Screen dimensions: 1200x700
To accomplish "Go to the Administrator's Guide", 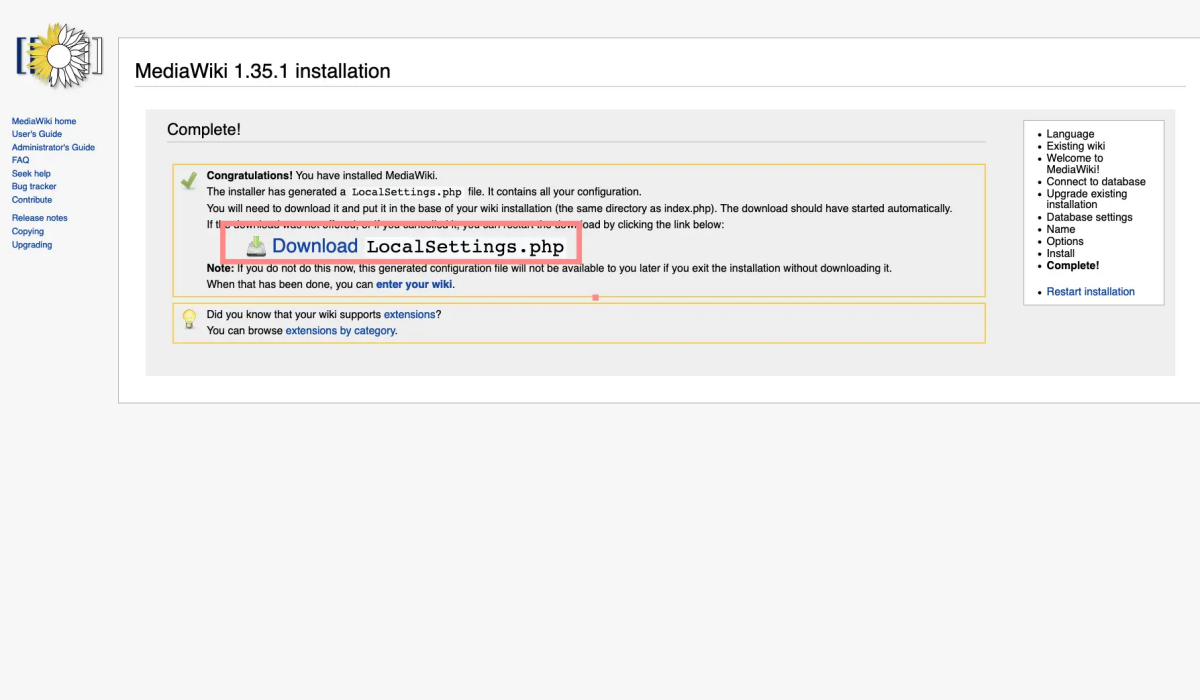I will tap(53, 147).
